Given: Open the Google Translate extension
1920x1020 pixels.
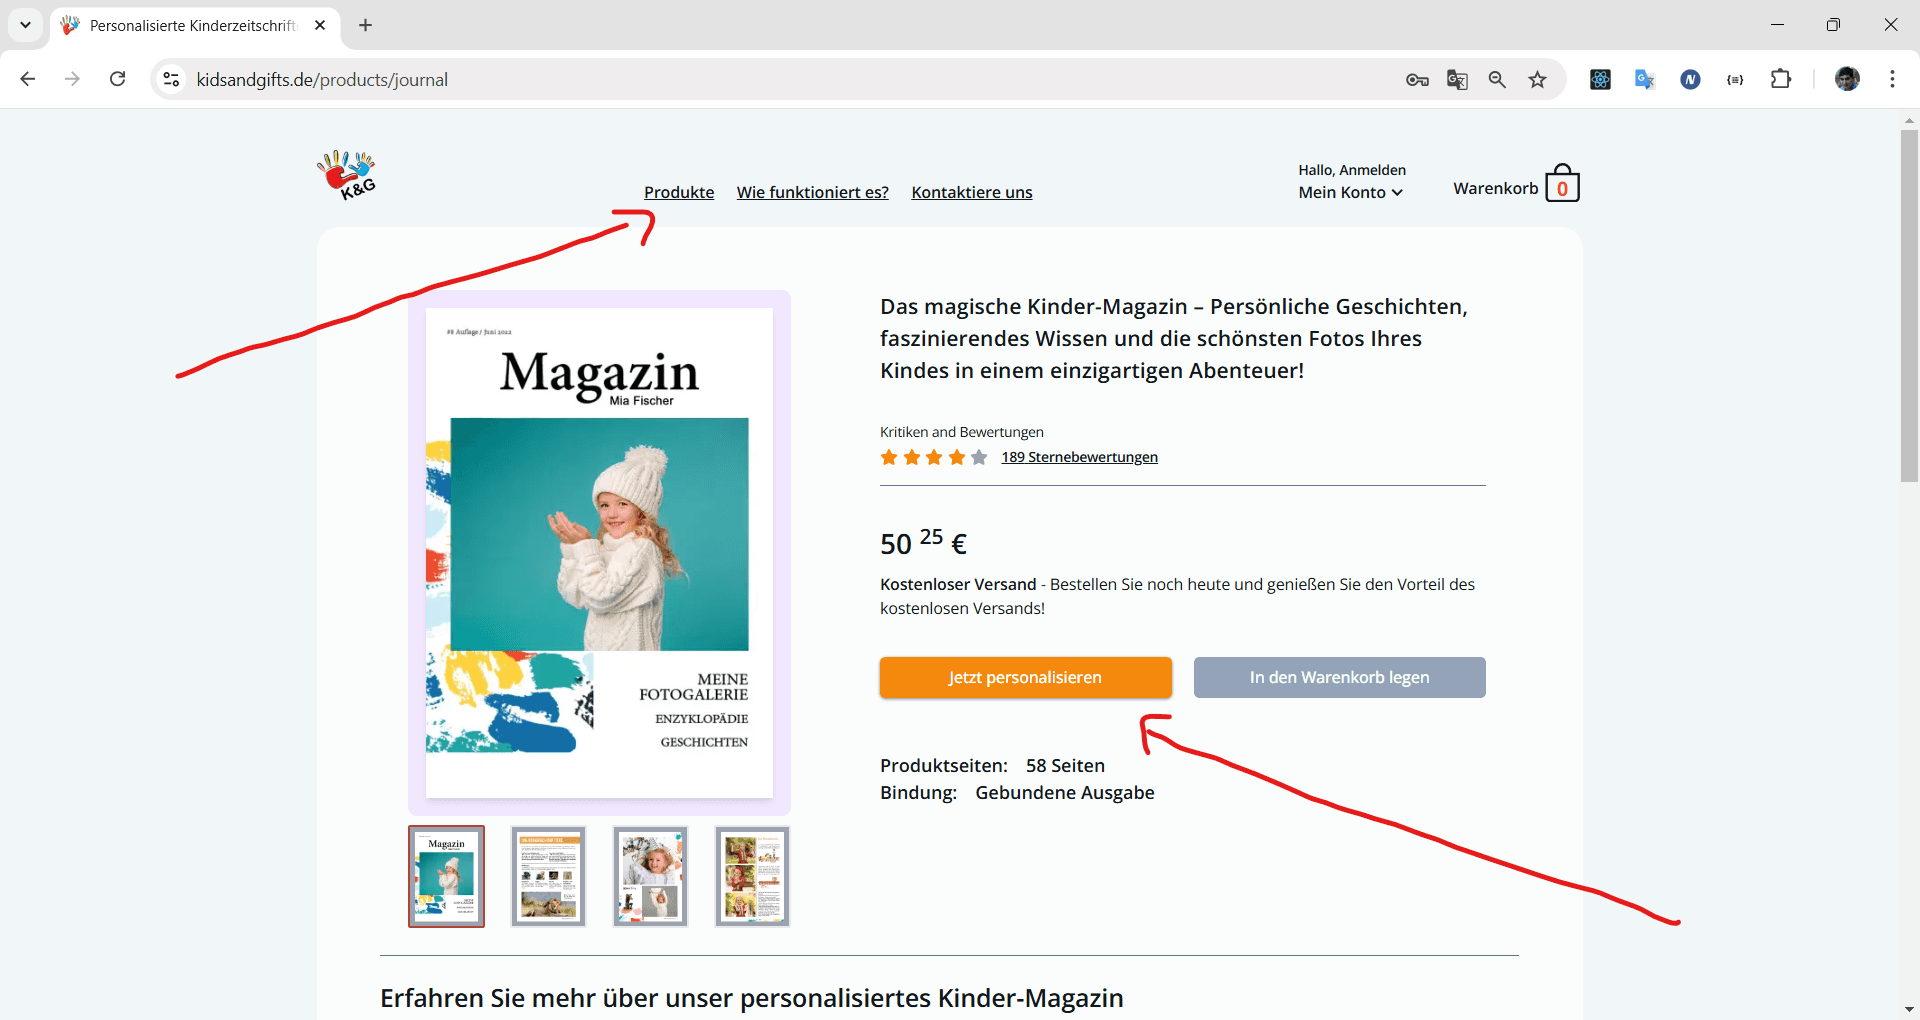Looking at the screenshot, I should (1643, 79).
